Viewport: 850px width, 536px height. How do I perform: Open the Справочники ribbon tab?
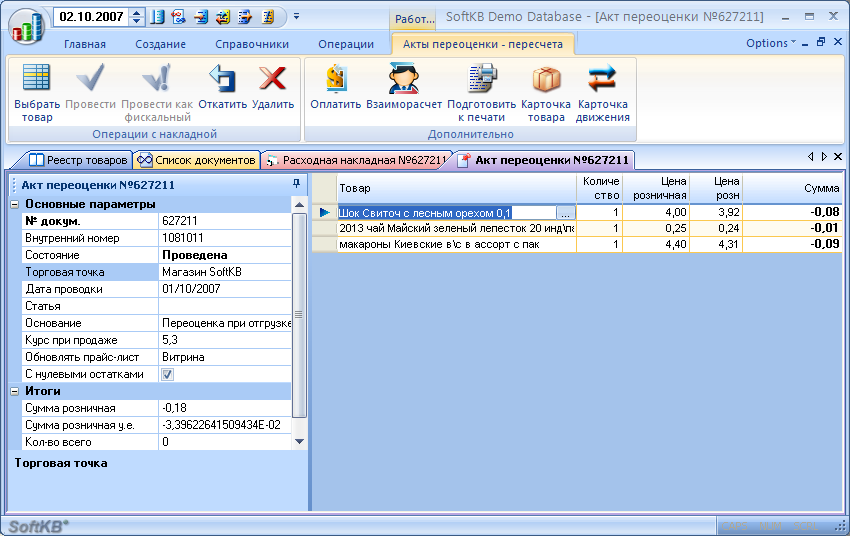pyautogui.click(x=252, y=44)
